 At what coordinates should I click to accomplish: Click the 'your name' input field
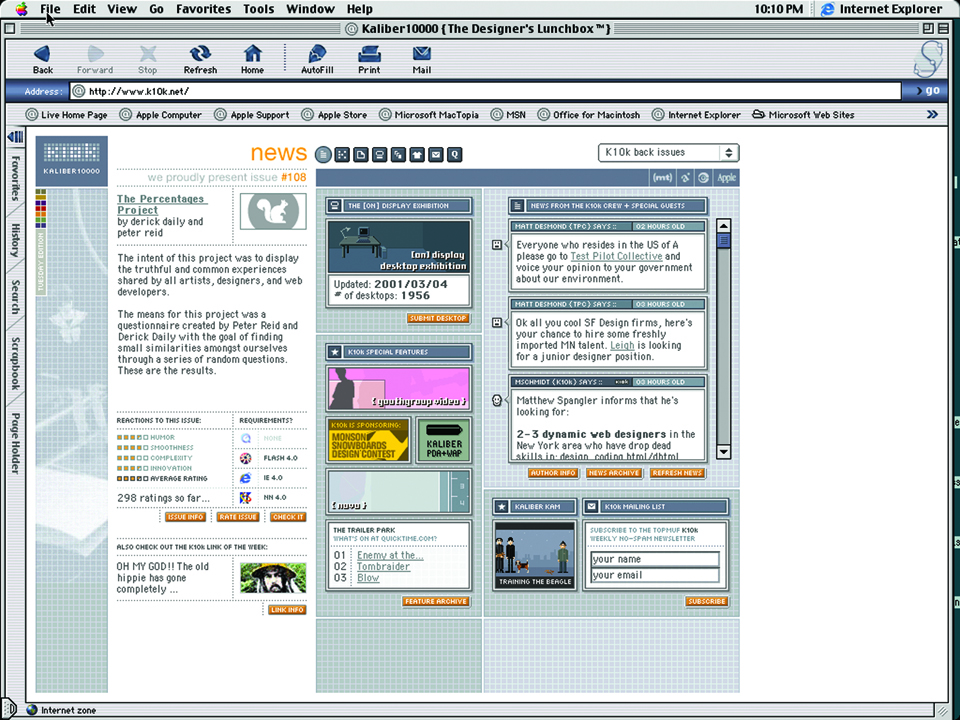[x=654, y=559]
